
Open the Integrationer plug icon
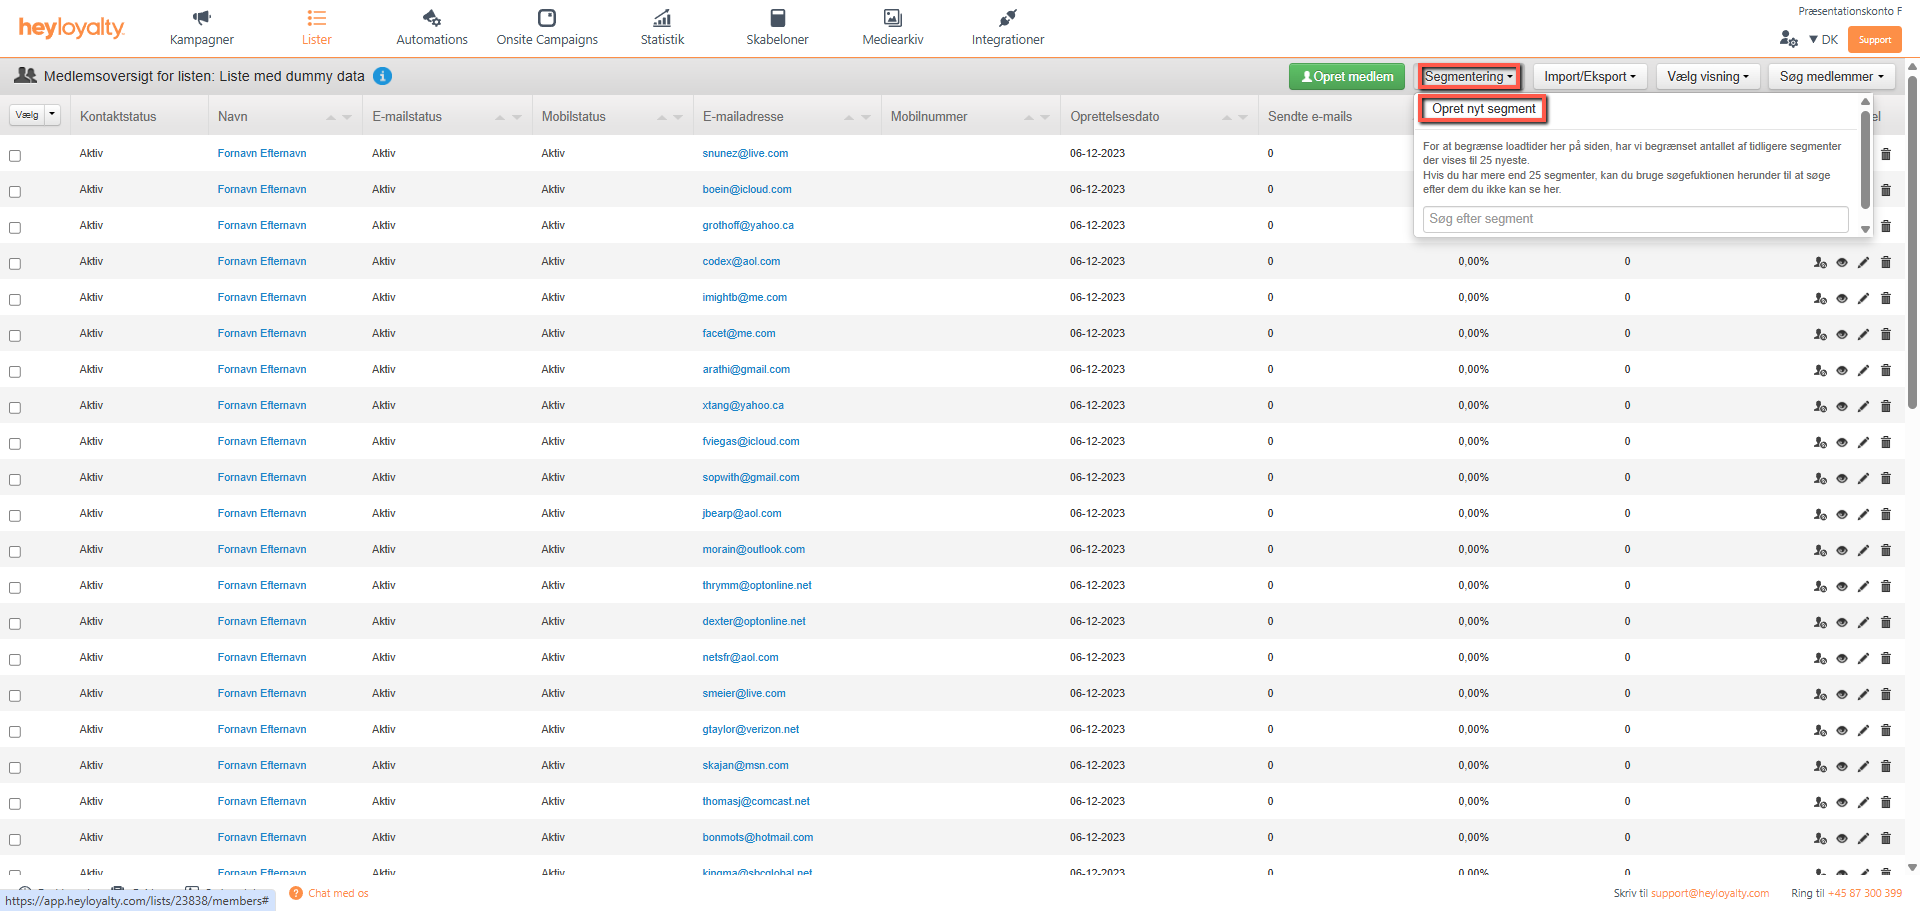click(1007, 18)
